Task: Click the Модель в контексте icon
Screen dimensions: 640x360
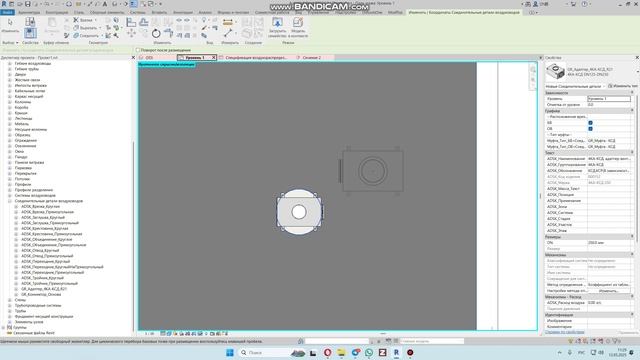Action: click(298, 22)
